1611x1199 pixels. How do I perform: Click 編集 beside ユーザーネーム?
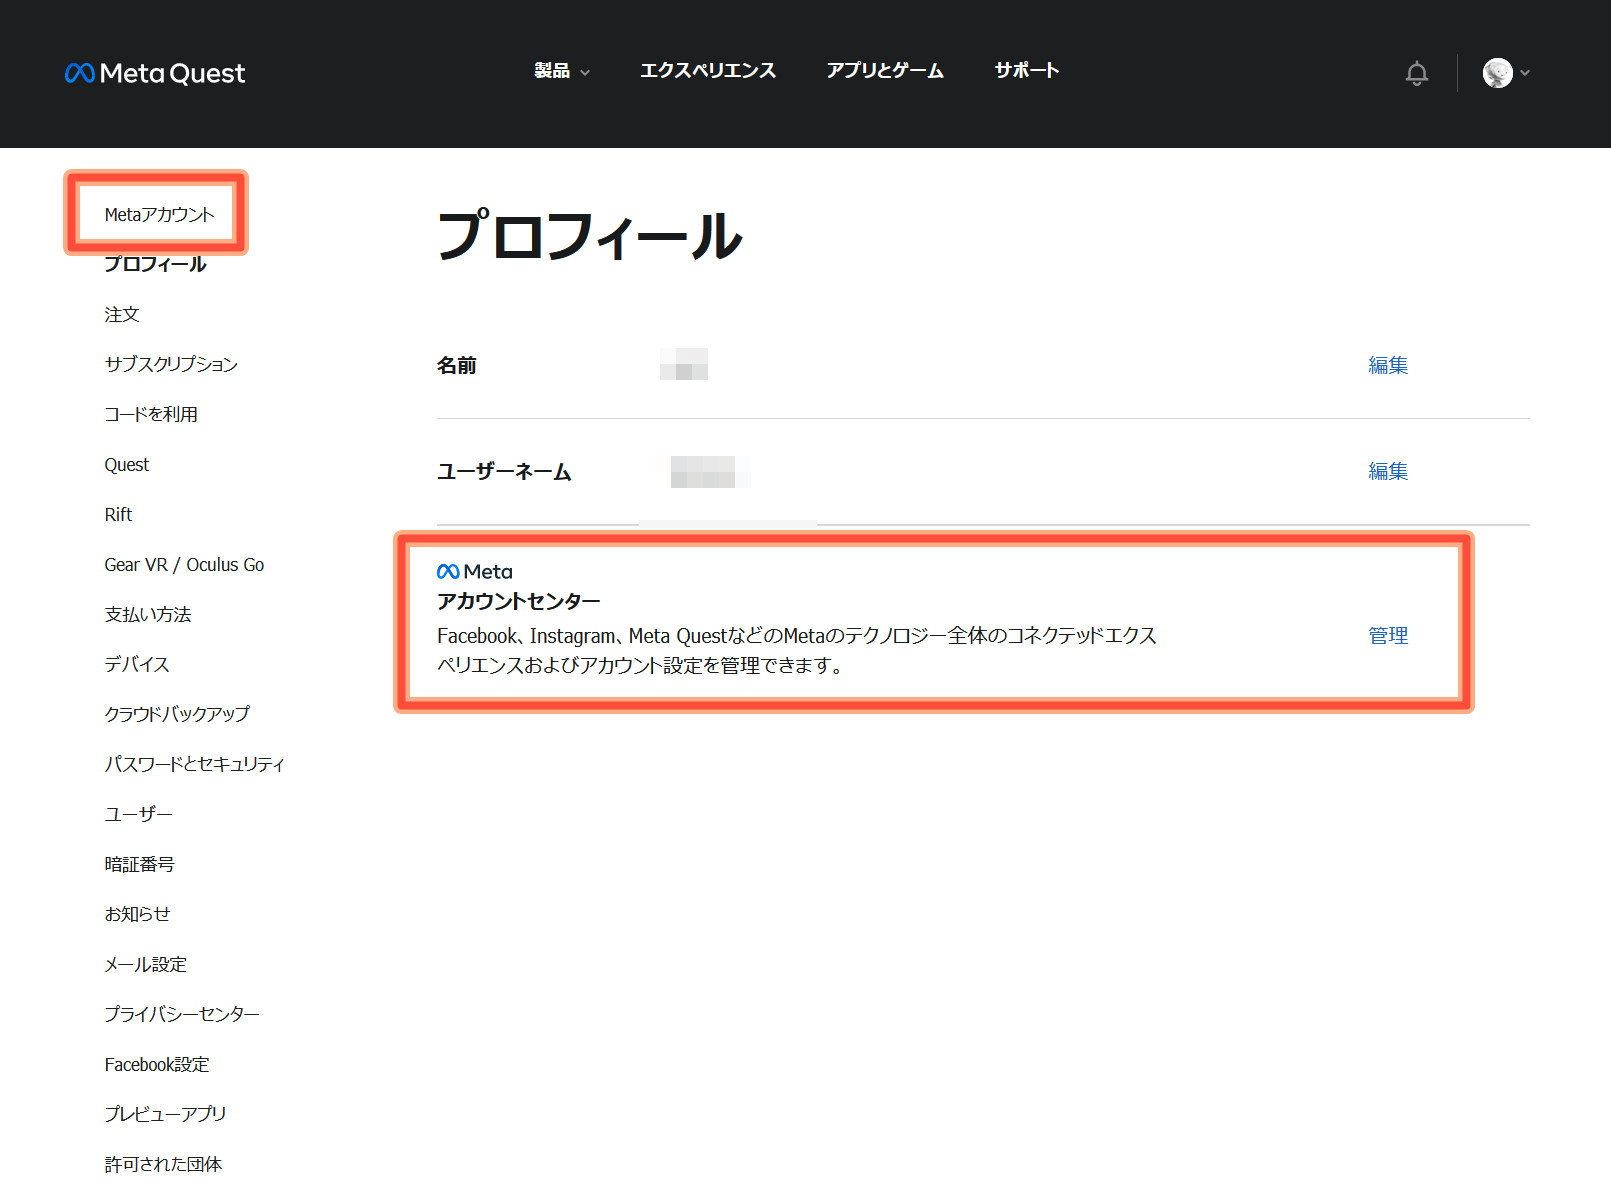point(1388,471)
